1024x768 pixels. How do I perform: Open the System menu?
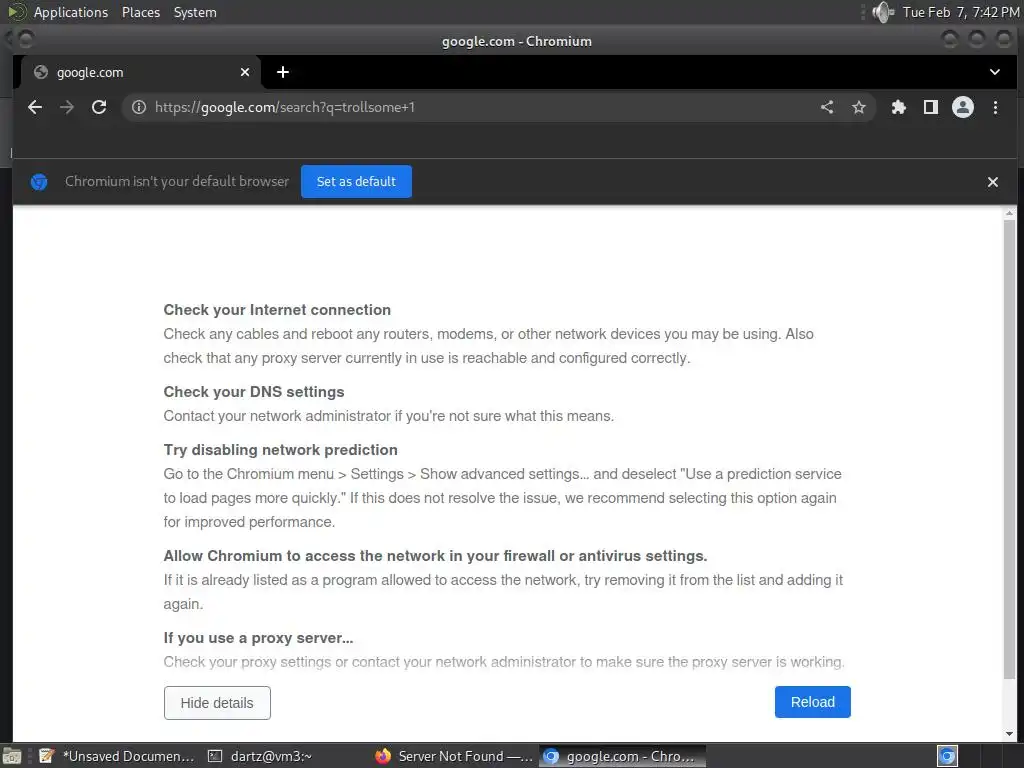click(195, 12)
